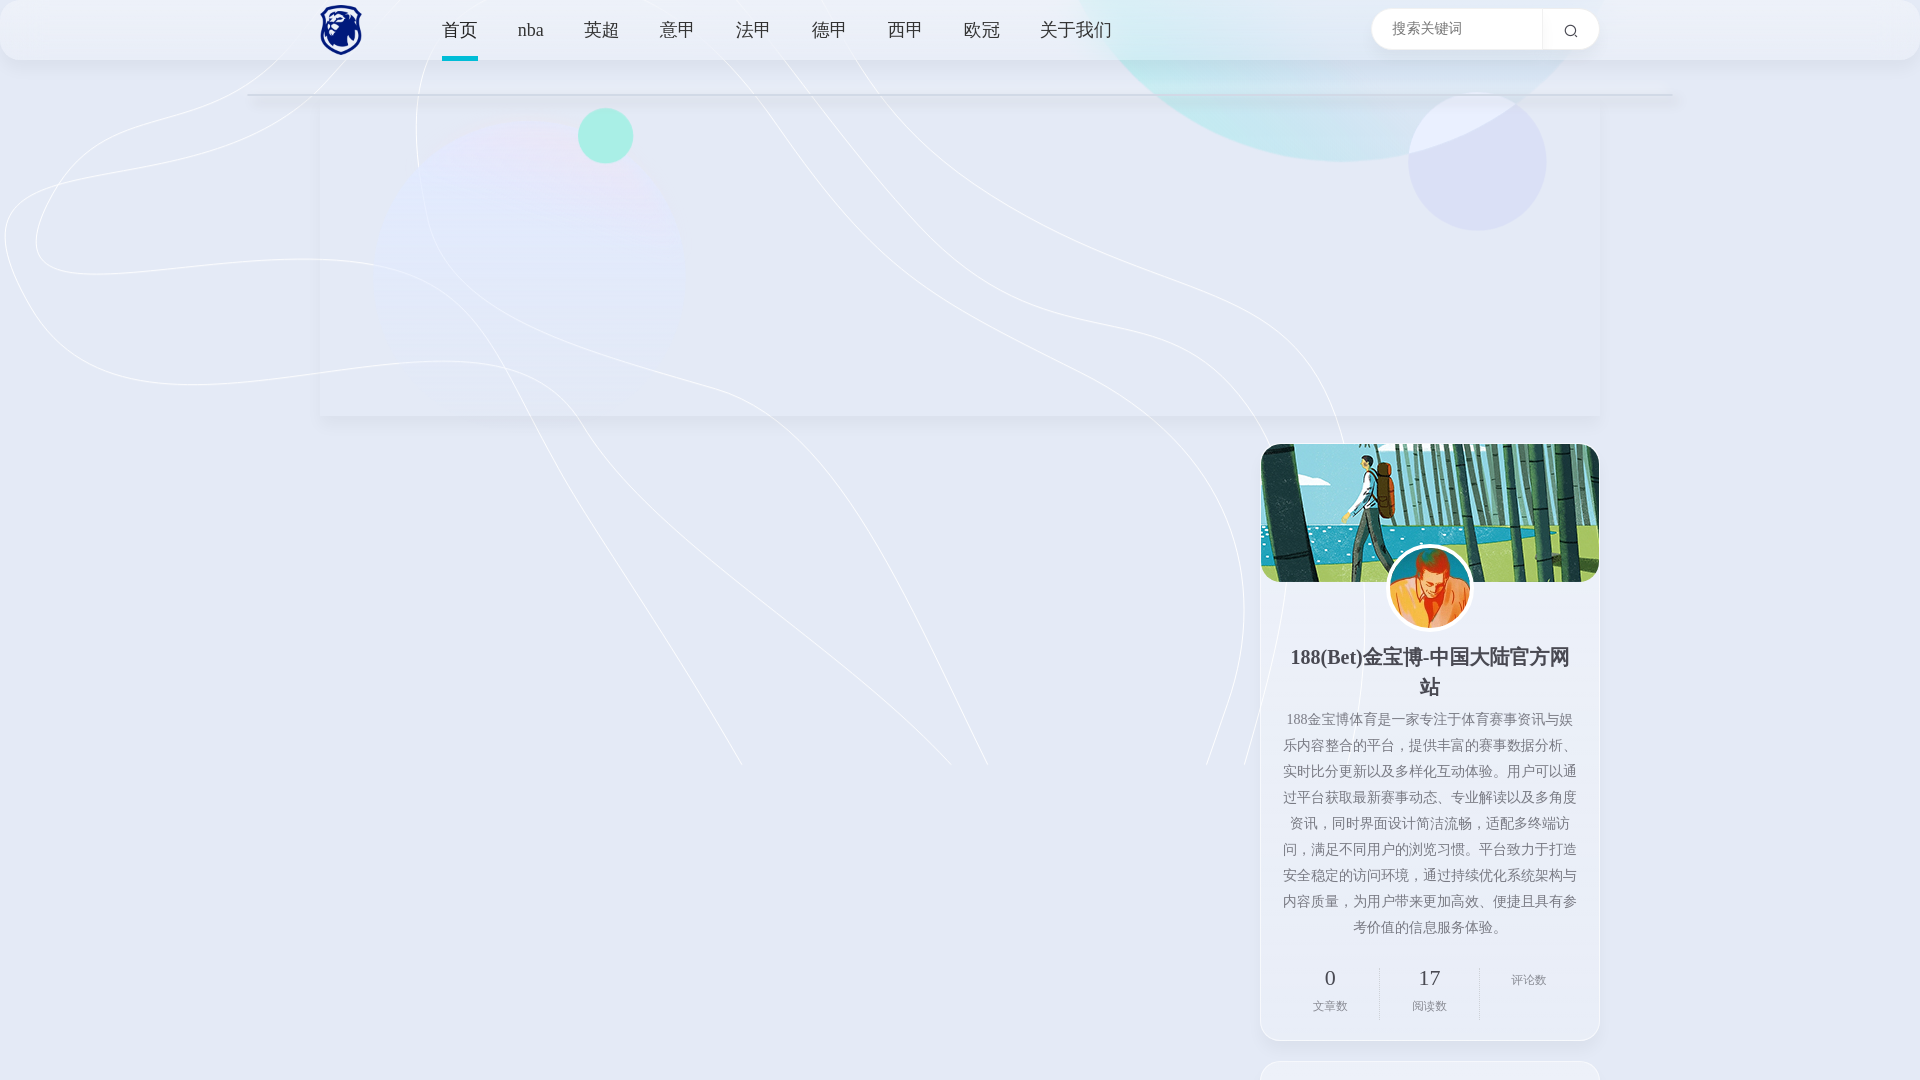Open the 首页 home tab
1920x1080 pixels.
460,30
